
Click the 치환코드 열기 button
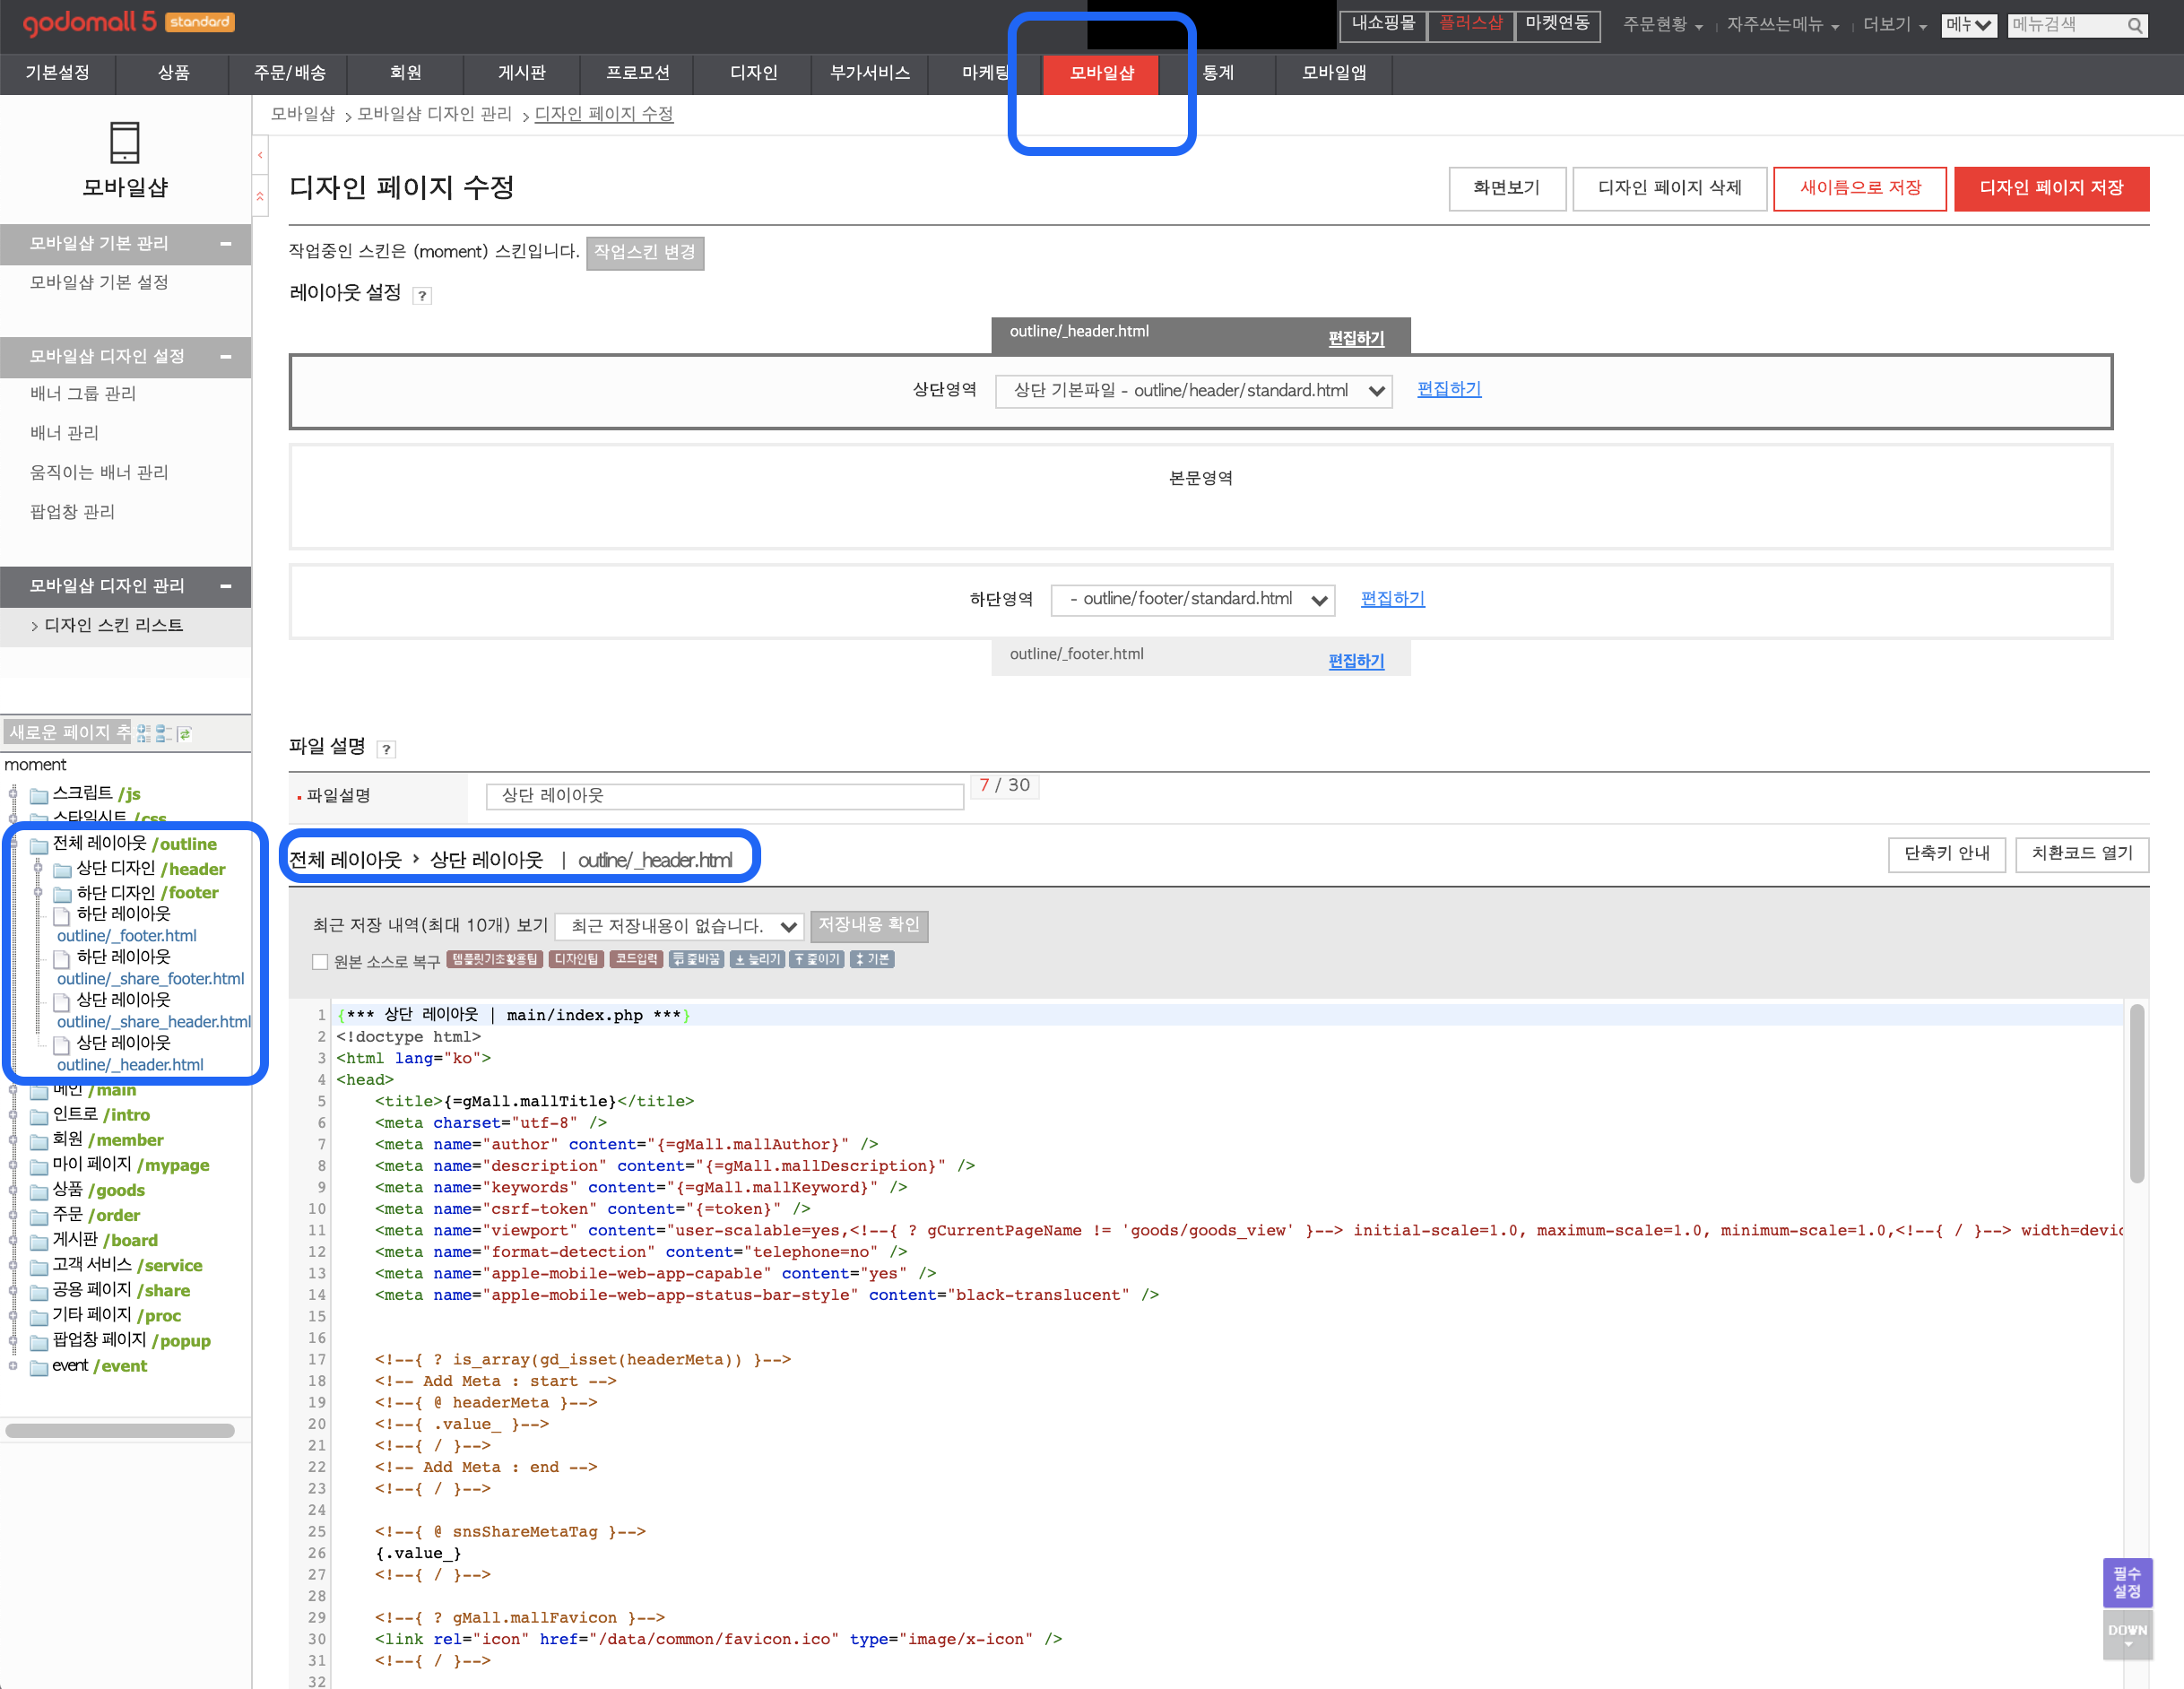(x=2081, y=854)
